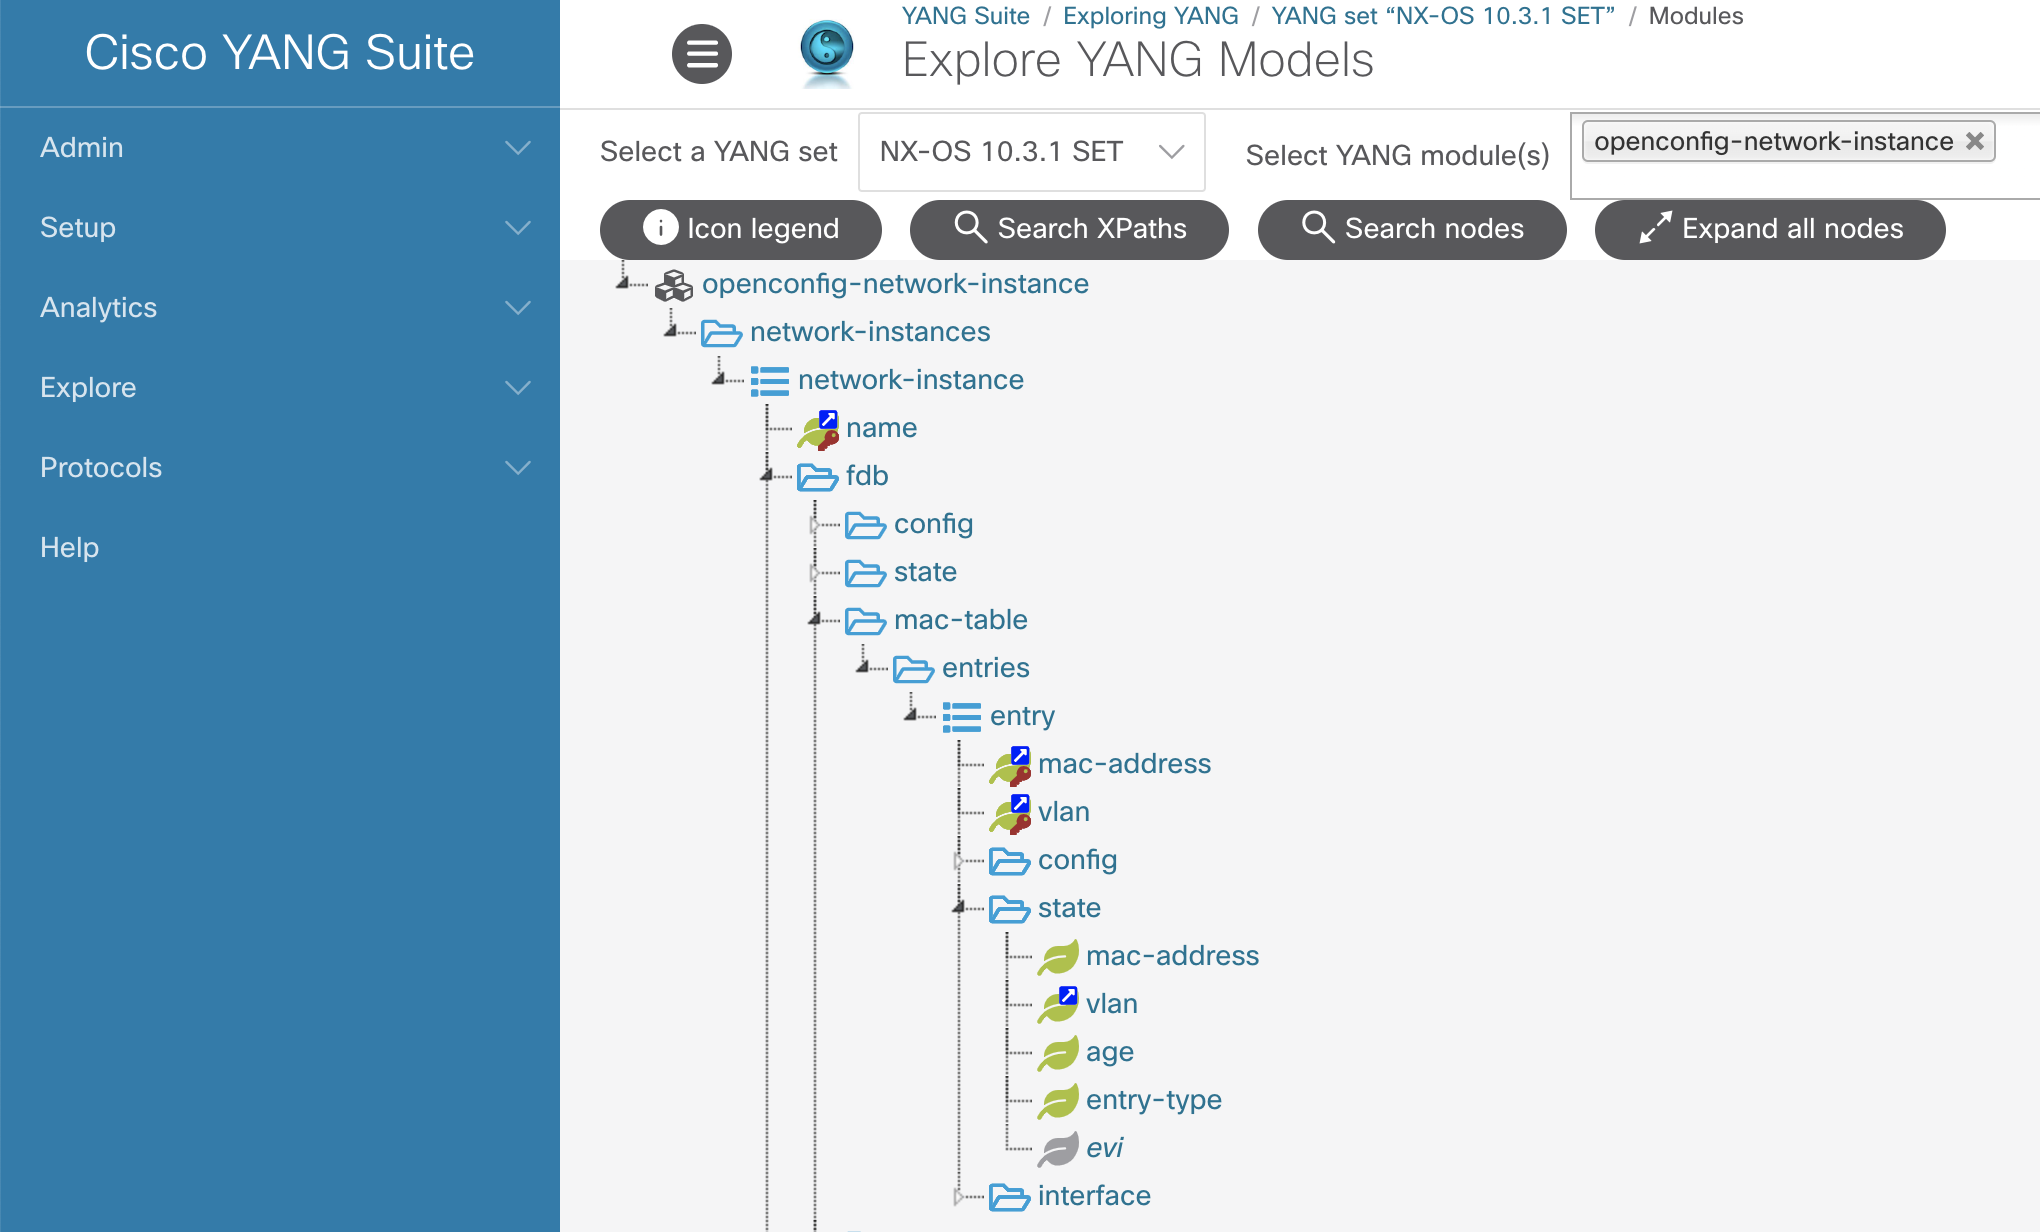Select the evi leaf label

click(1104, 1148)
